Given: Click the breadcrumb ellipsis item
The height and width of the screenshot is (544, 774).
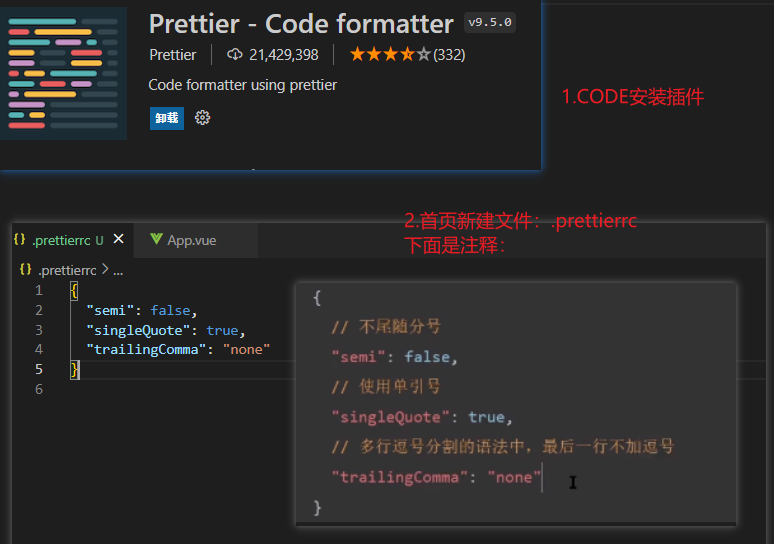Looking at the screenshot, I should point(118,271).
